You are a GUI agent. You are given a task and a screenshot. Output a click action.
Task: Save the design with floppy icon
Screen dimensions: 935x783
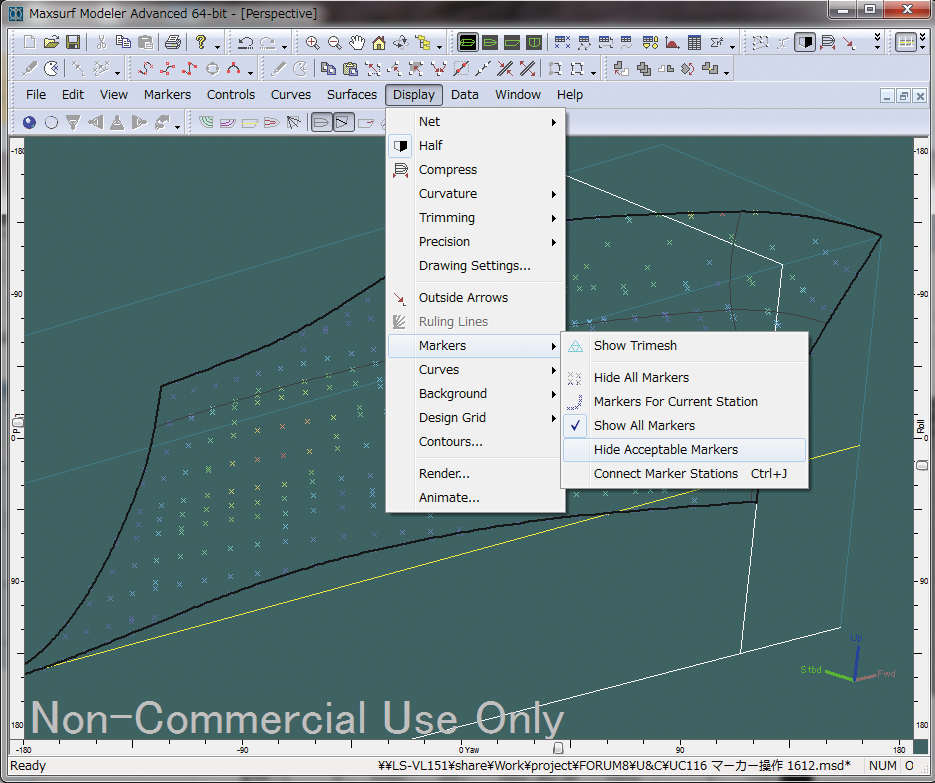tap(73, 42)
